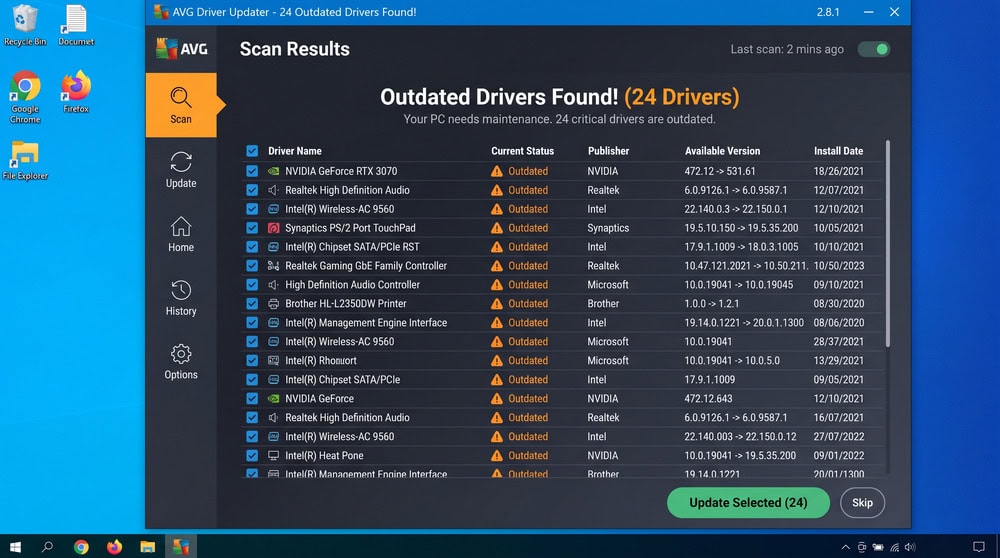Screen dimensions: 1000x558
Task: Open Recycle Bin desktop icon
Action: (x=25, y=25)
